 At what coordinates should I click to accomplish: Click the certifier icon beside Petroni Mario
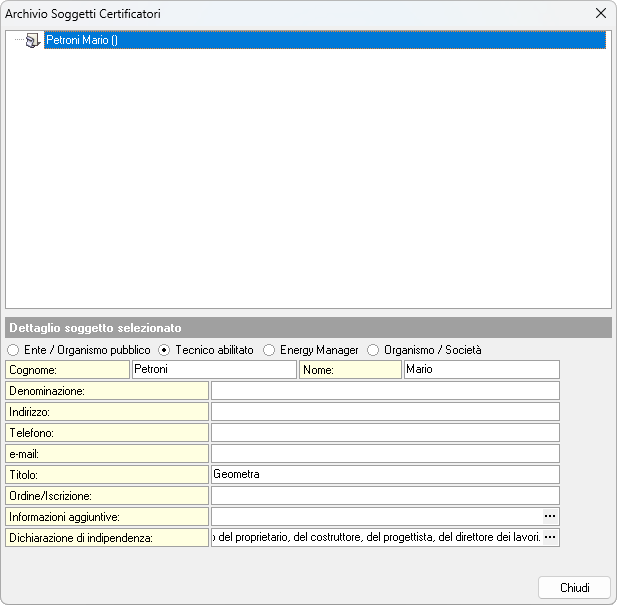[32, 41]
